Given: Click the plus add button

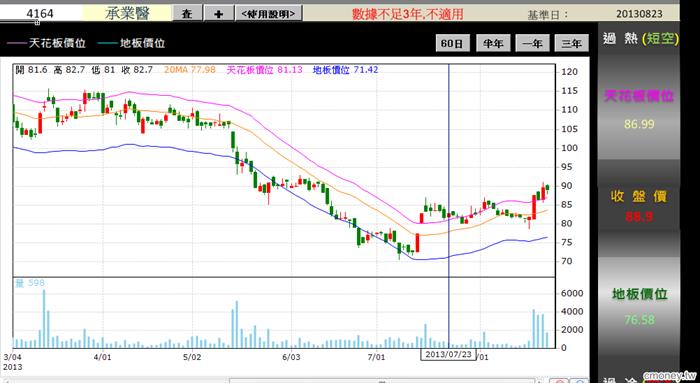Looking at the screenshot, I should point(218,13).
